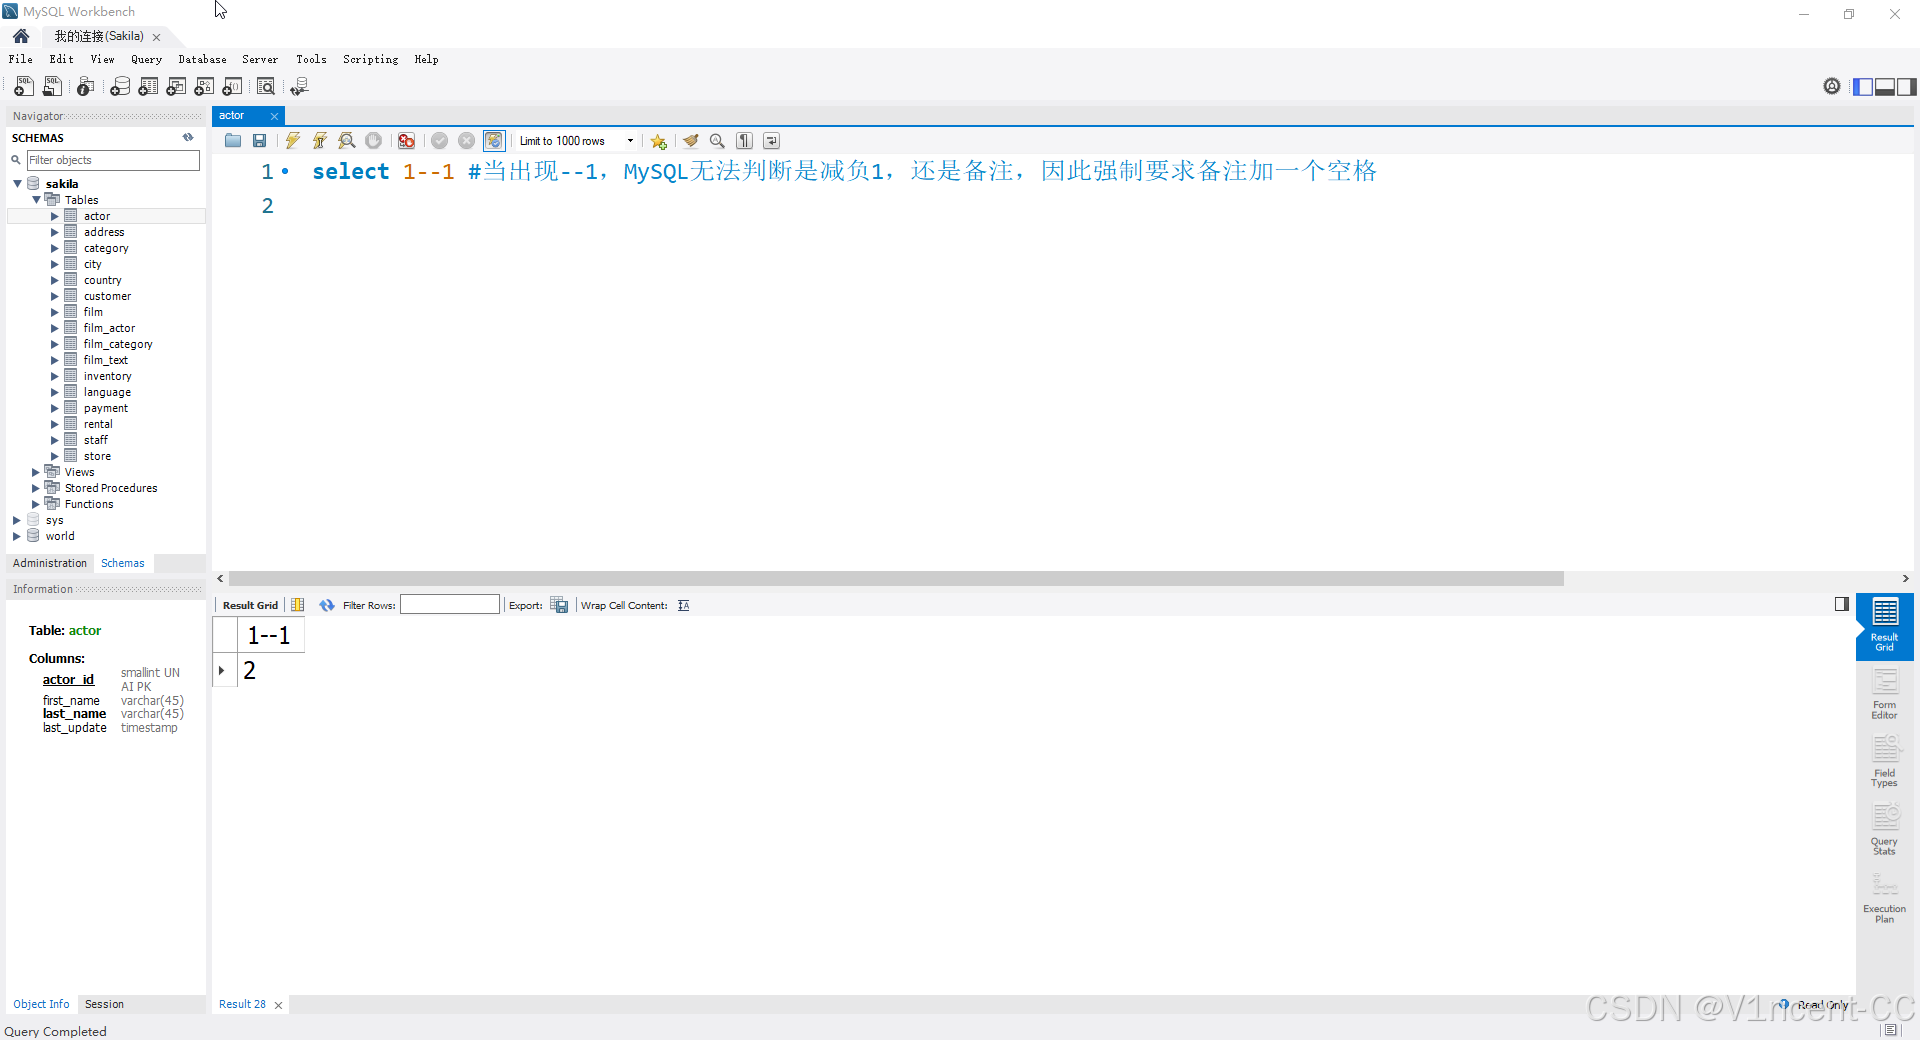This screenshot has width=1920, height=1040.
Task: Open the Limit to 1000 rows dropdown
Action: [x=577, y=141]
